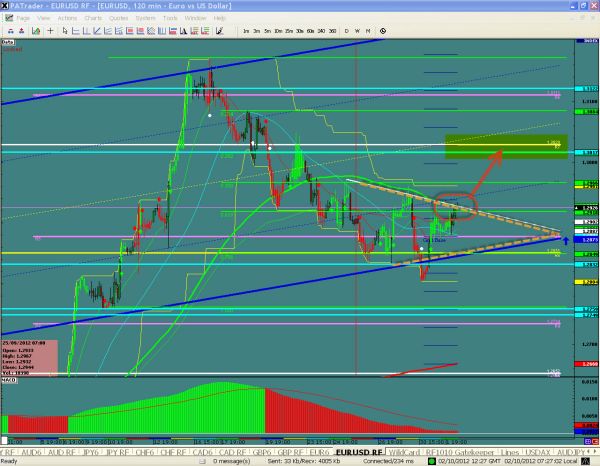Viewport: 600px width, 466px height.
Task: Switch to the EURUSD RF tab
Action: tap(355, 452)
